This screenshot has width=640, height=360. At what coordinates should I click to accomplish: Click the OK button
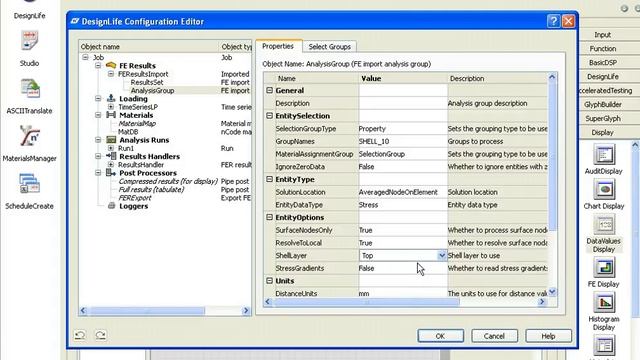coord(440,336)
